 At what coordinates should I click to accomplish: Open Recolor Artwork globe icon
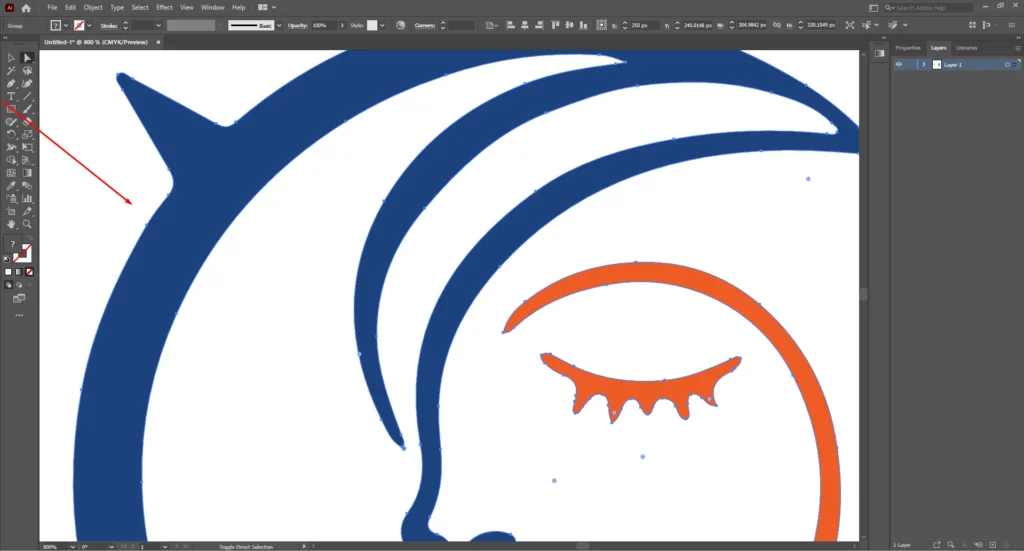[x=400, y=25]
